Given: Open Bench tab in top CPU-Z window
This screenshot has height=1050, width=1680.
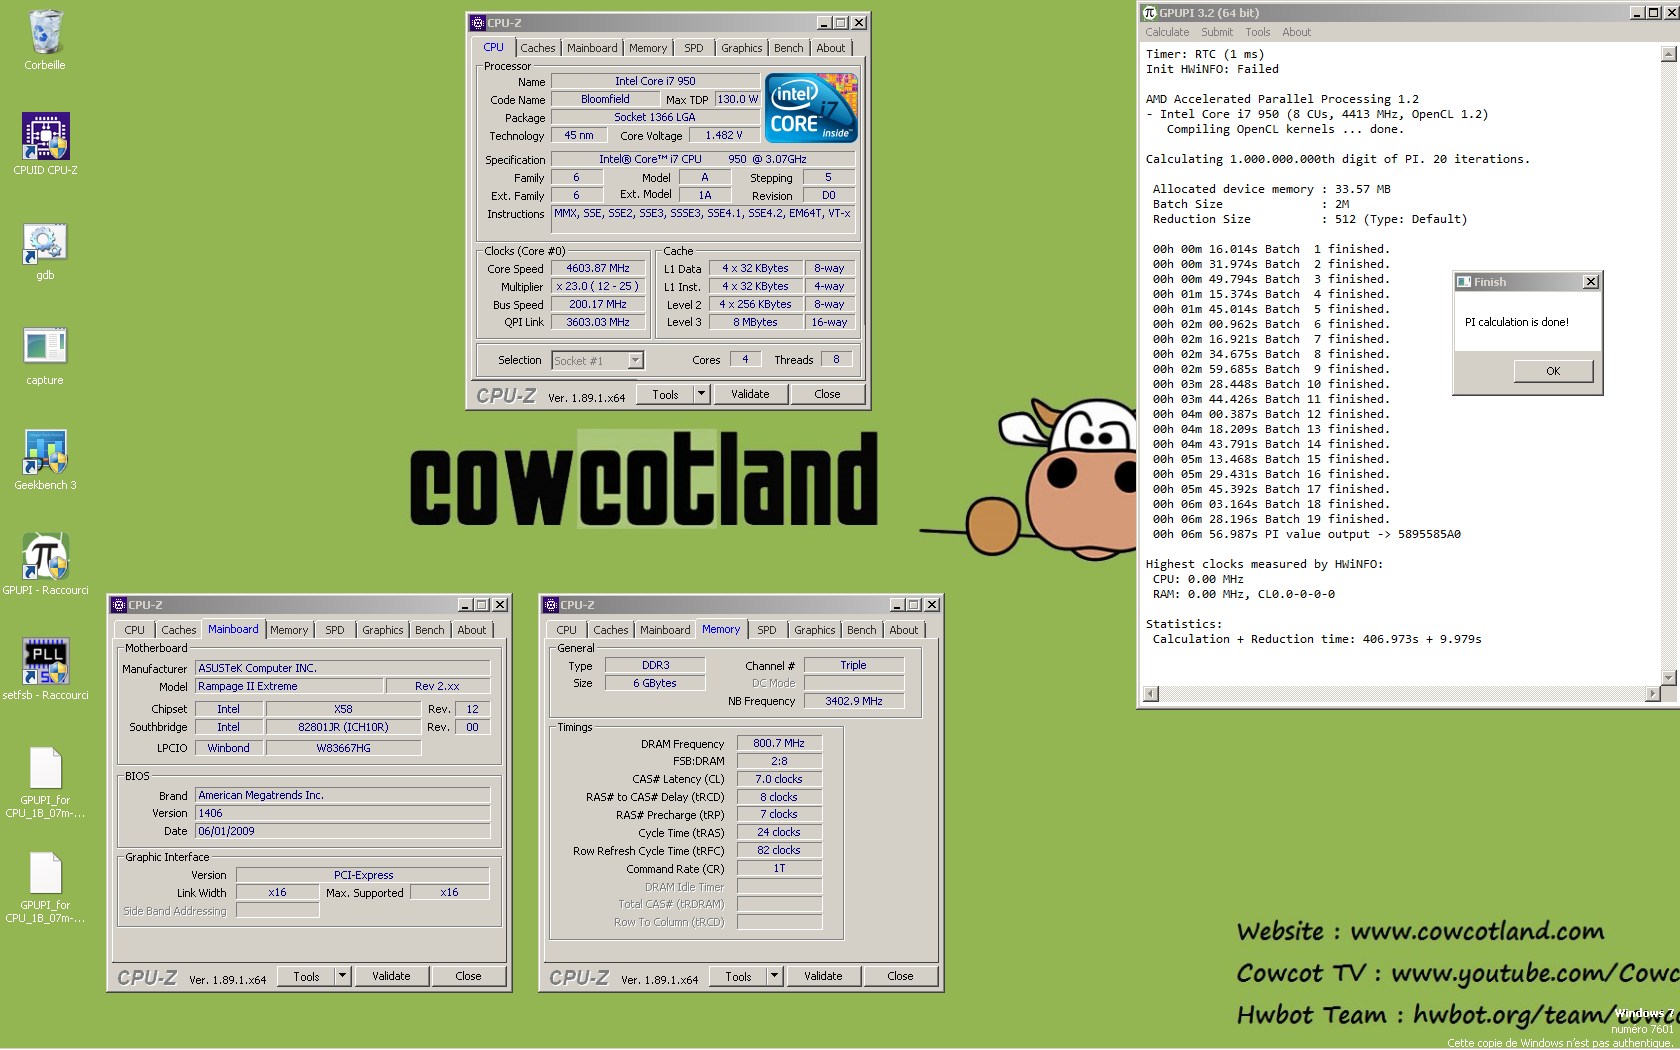Looking at the screenshot, I should pos(789,48).
